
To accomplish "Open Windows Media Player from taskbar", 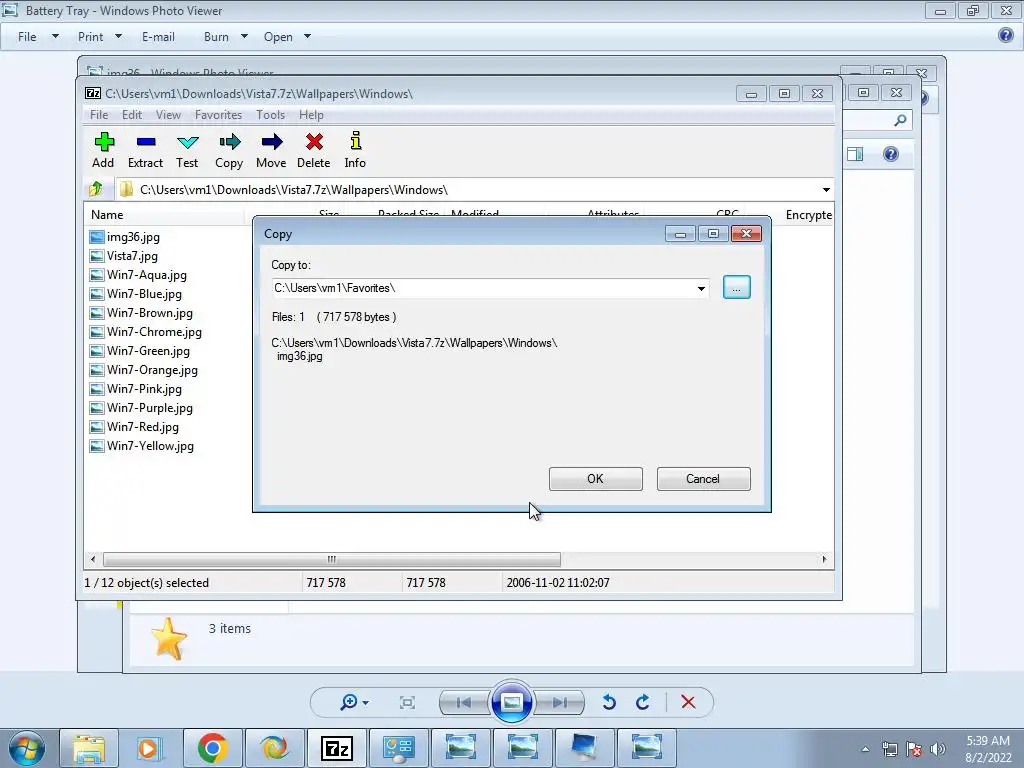I will (150, 748).
